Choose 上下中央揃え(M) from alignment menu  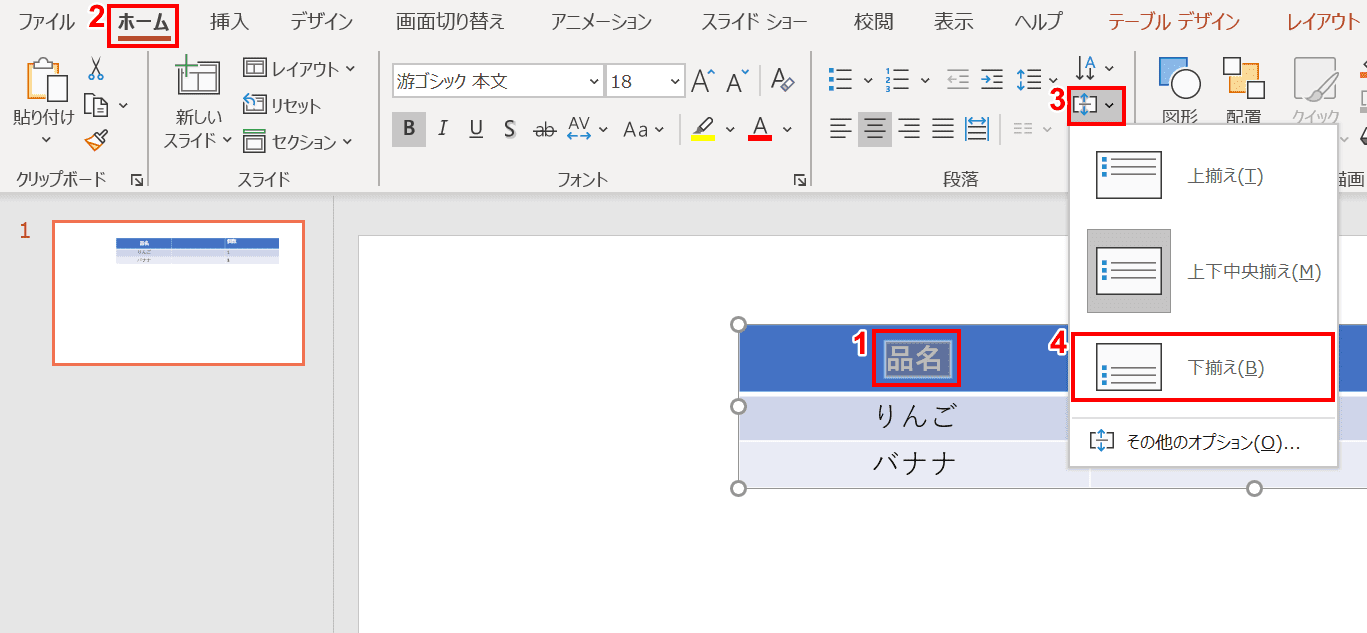click(1203, 271)
